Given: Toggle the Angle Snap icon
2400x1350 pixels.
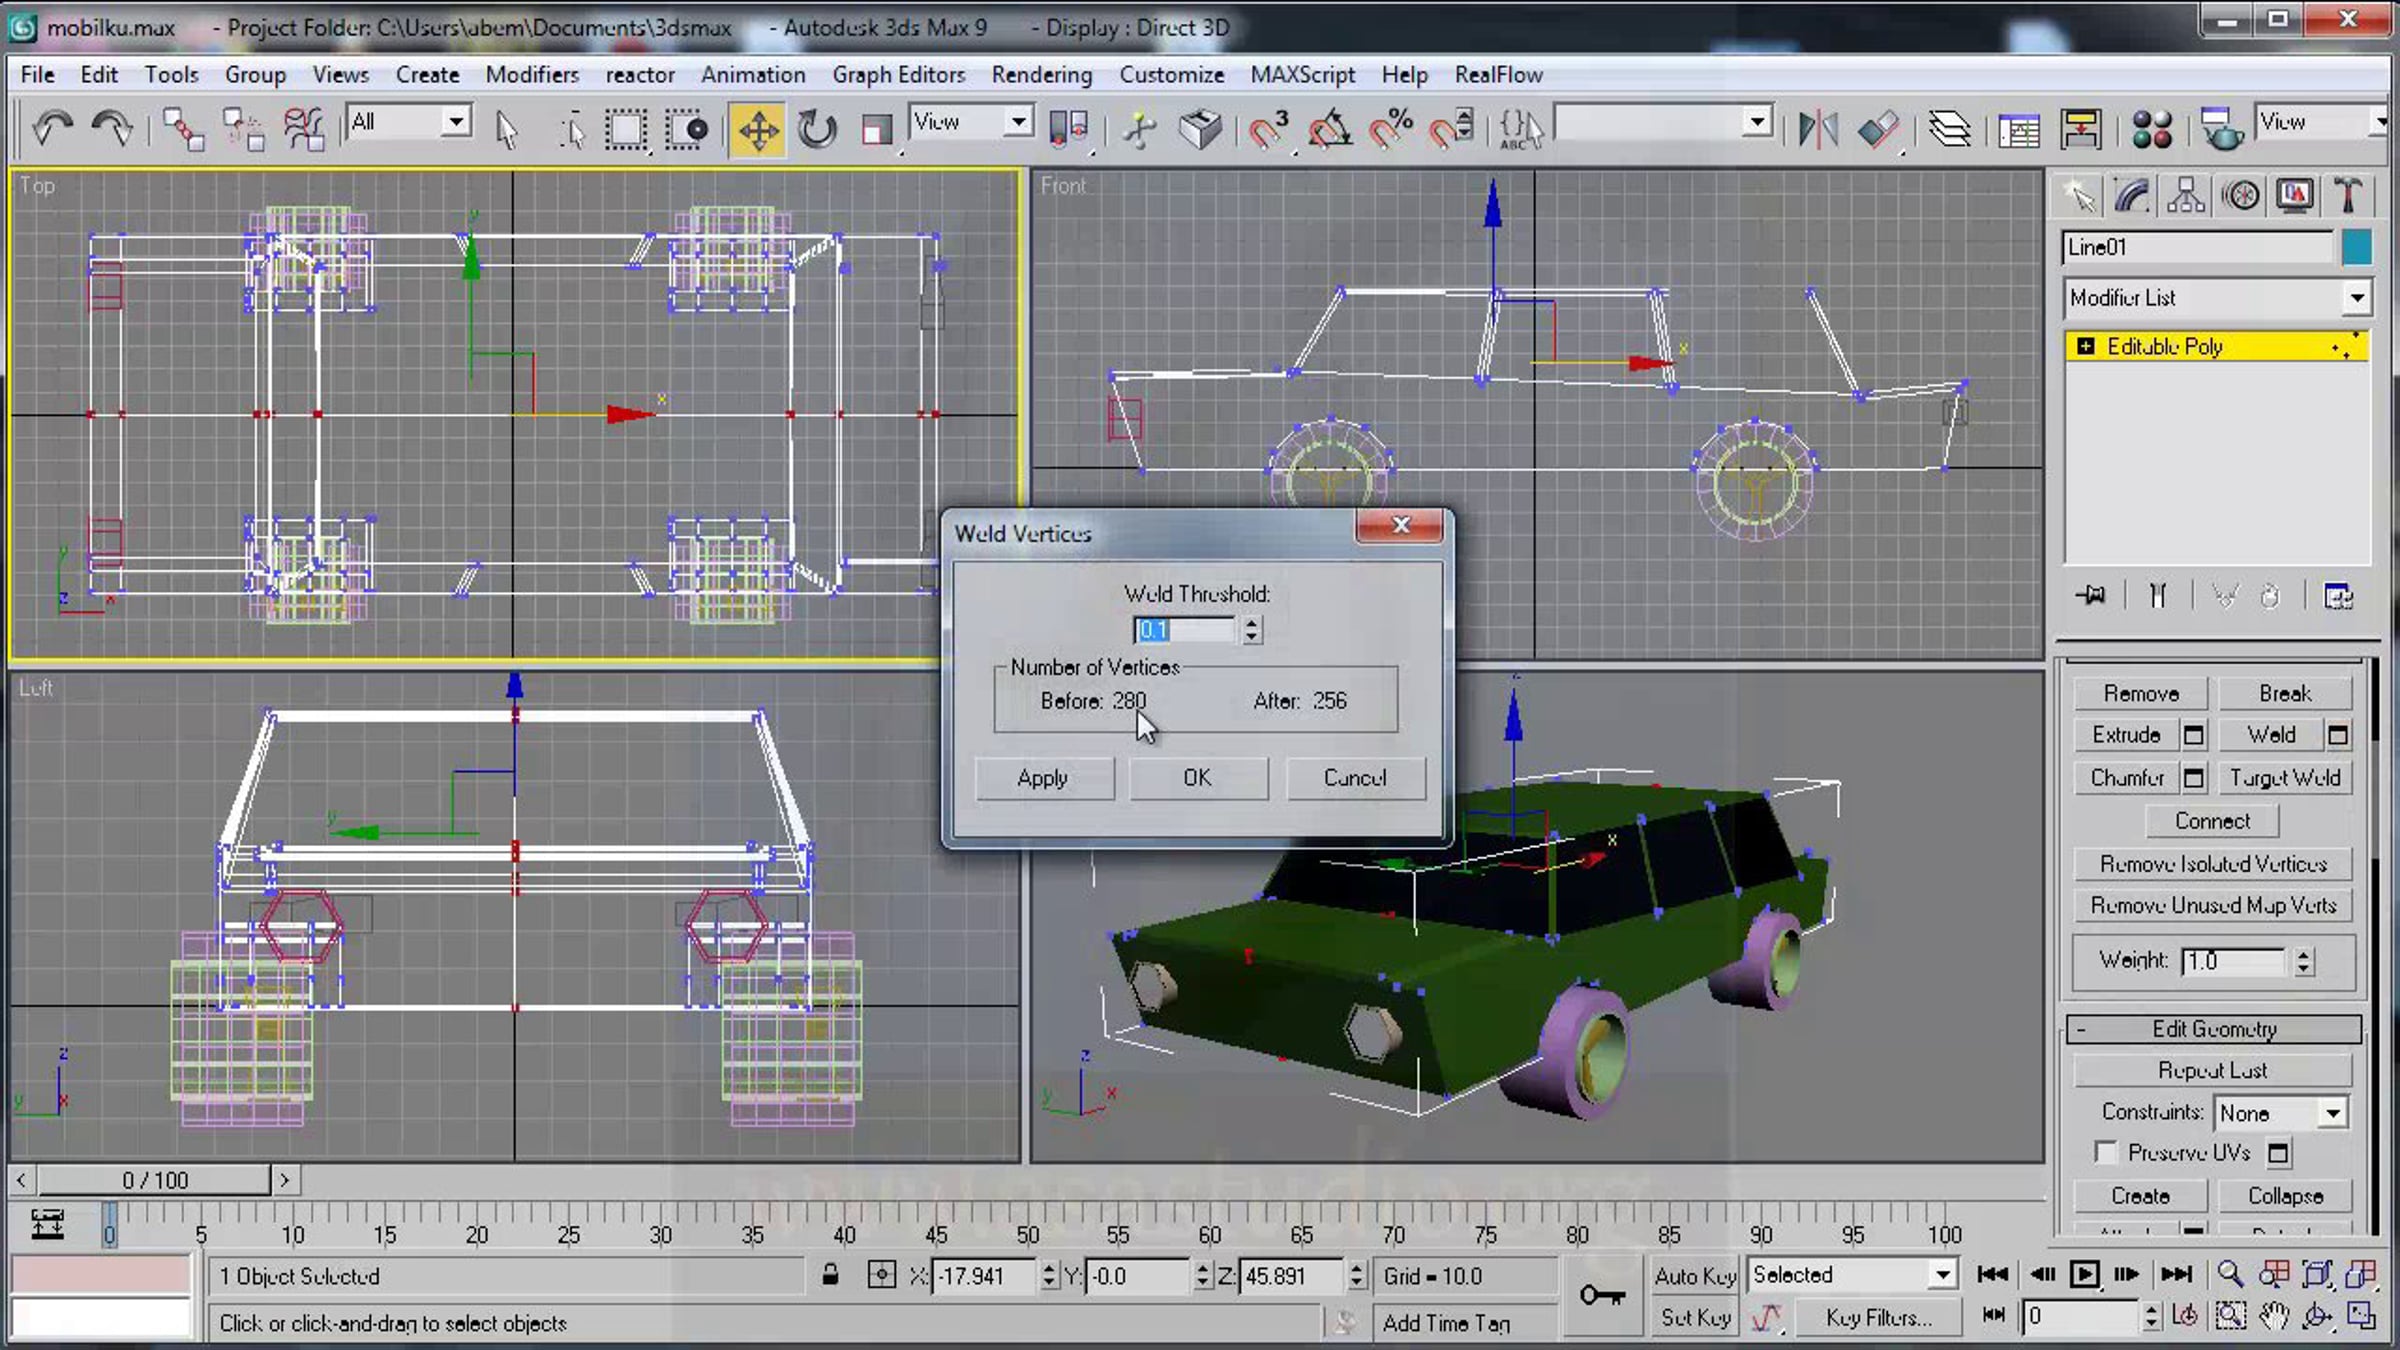Looking at the screenshot, I should 1331,130.
